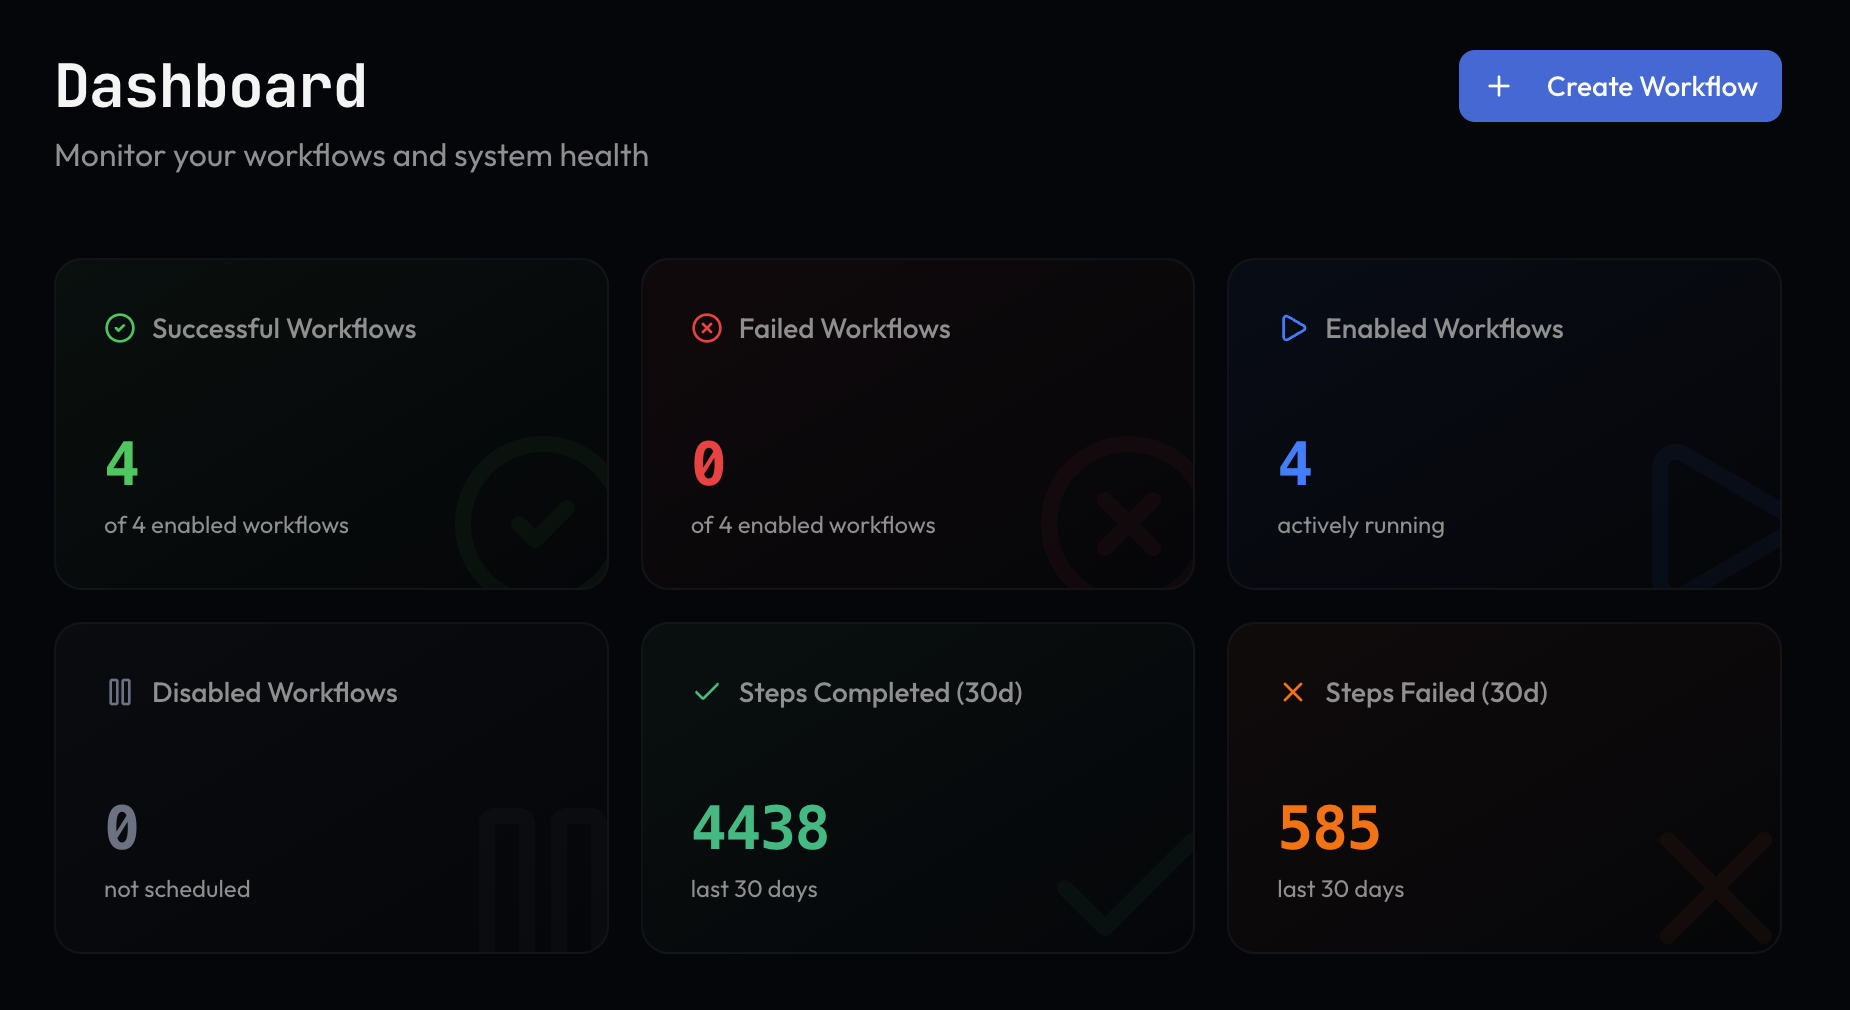The height and width of the screenshot is (1010, 1850).
Task: Click the Dashboard heading
Action: pos(210,85)
